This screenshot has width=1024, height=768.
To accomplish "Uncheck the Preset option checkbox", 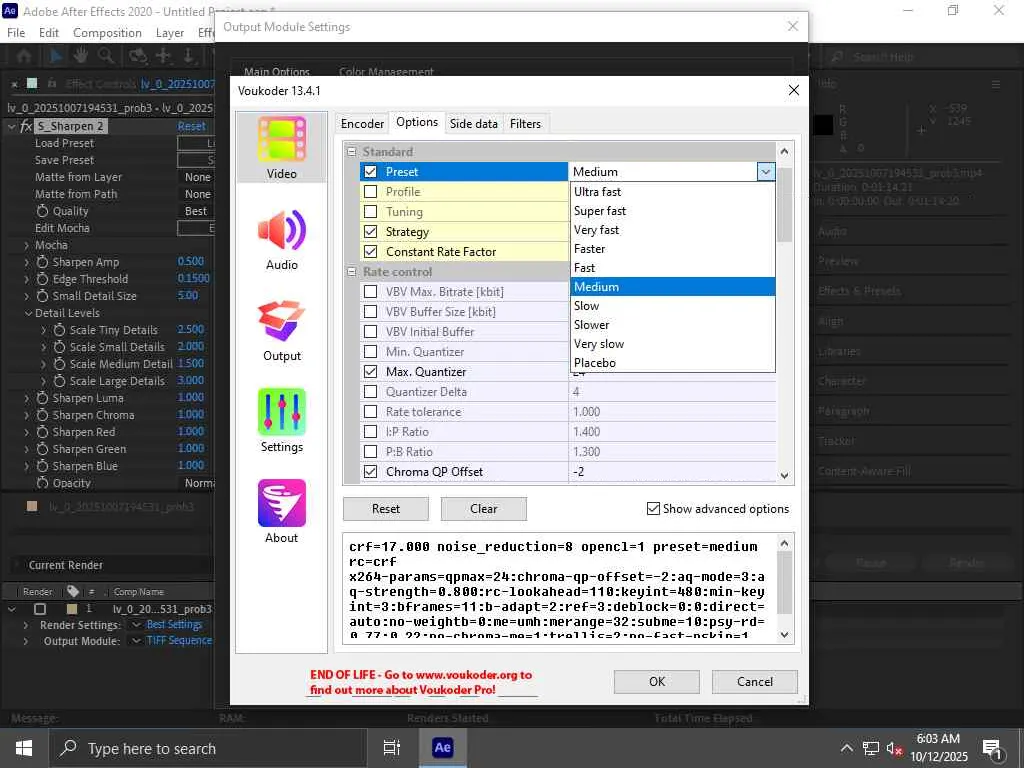I will [x=370, y=172].
